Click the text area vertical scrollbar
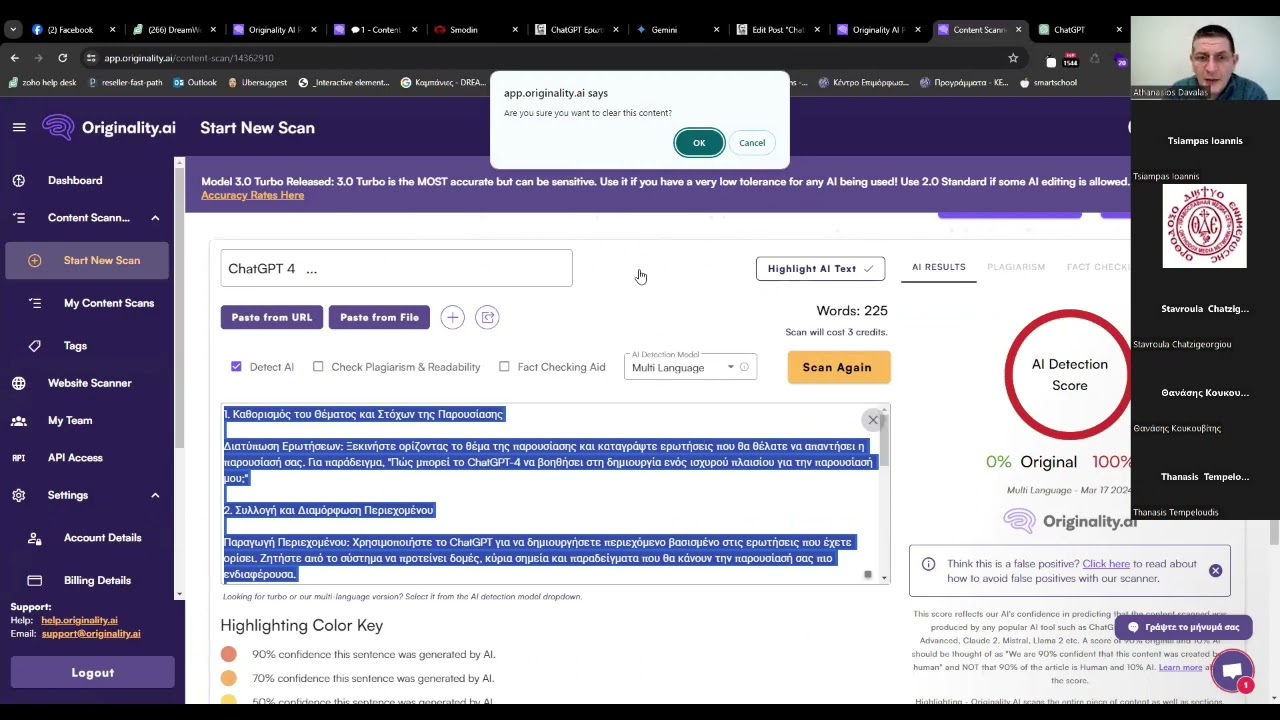The width and height of the screenshot is (1280, 720). click(884, 494)
